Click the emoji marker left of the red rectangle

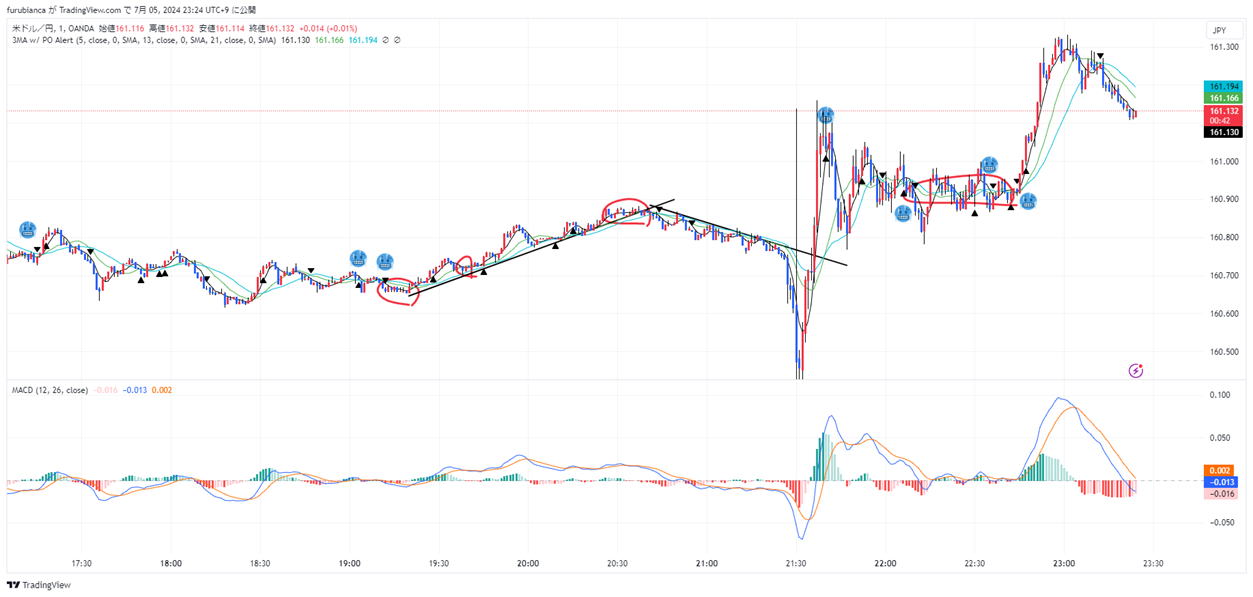pos(903,212)
